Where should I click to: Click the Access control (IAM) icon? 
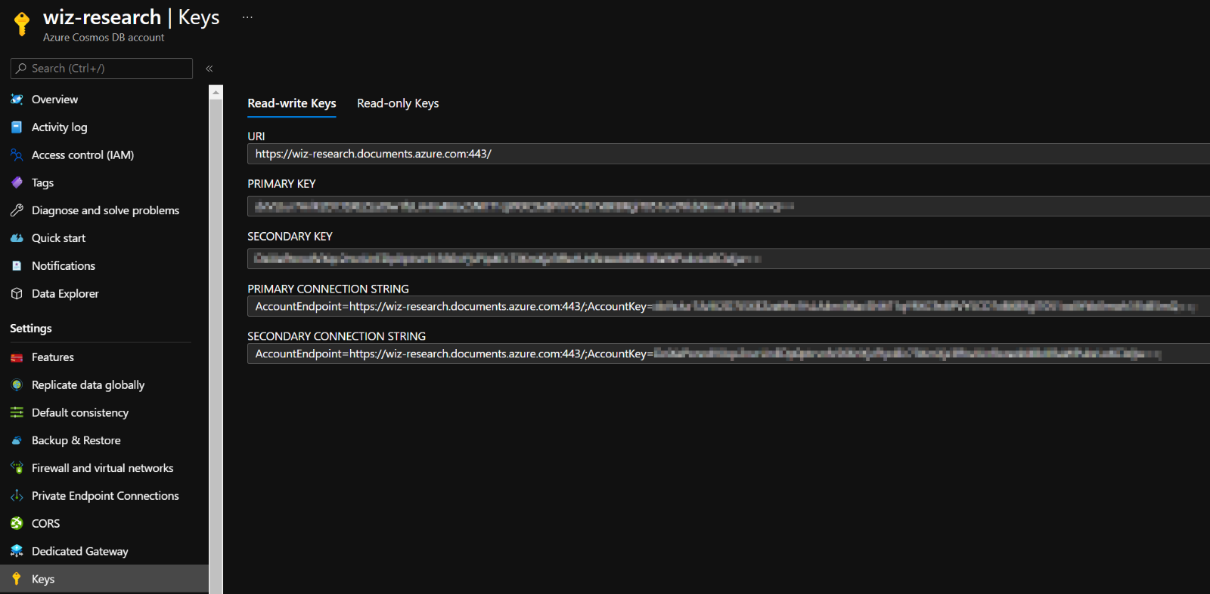(x=16, y=155)
